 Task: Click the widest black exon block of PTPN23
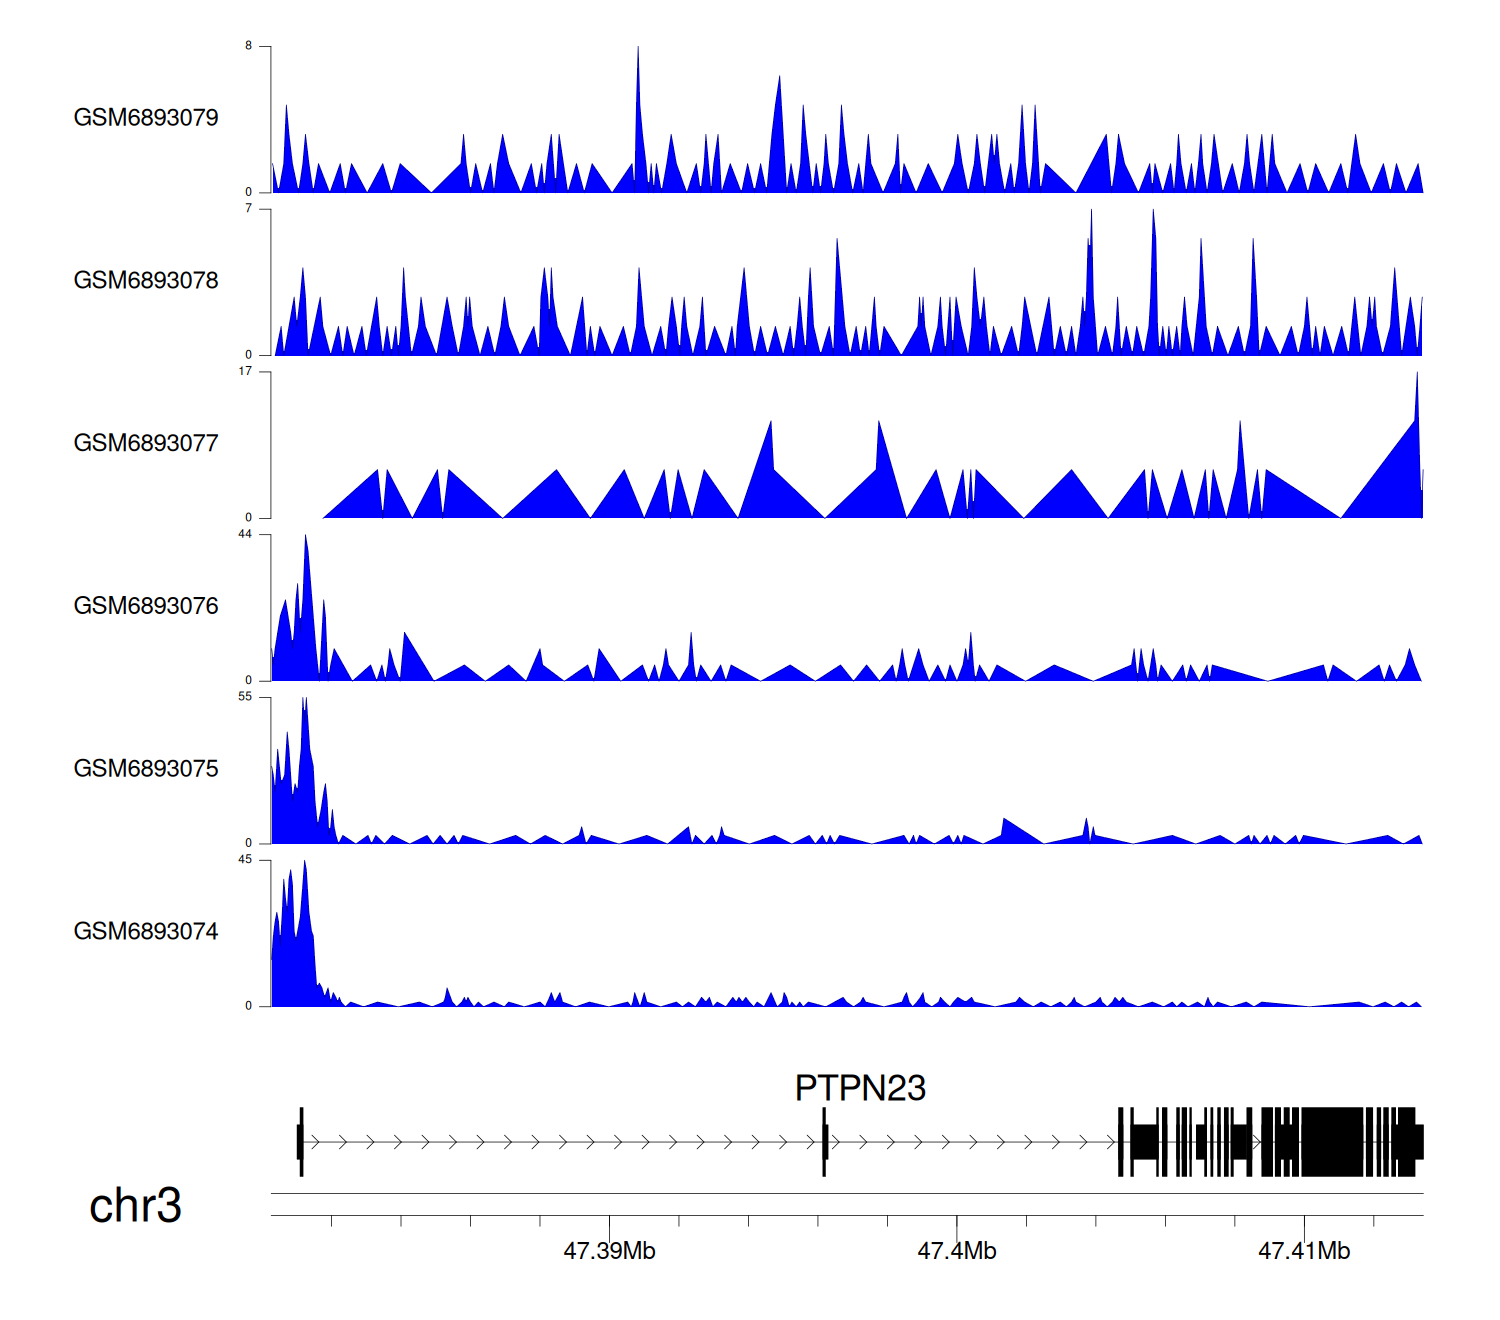[1332, 1142]
